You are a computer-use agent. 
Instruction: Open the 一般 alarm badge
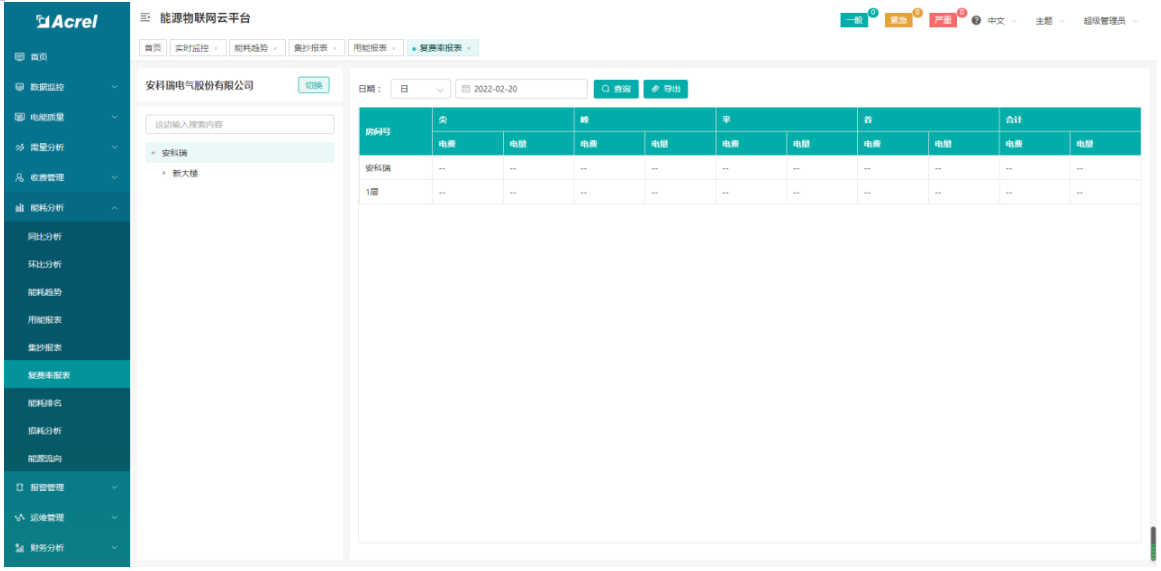coord(854,21)
